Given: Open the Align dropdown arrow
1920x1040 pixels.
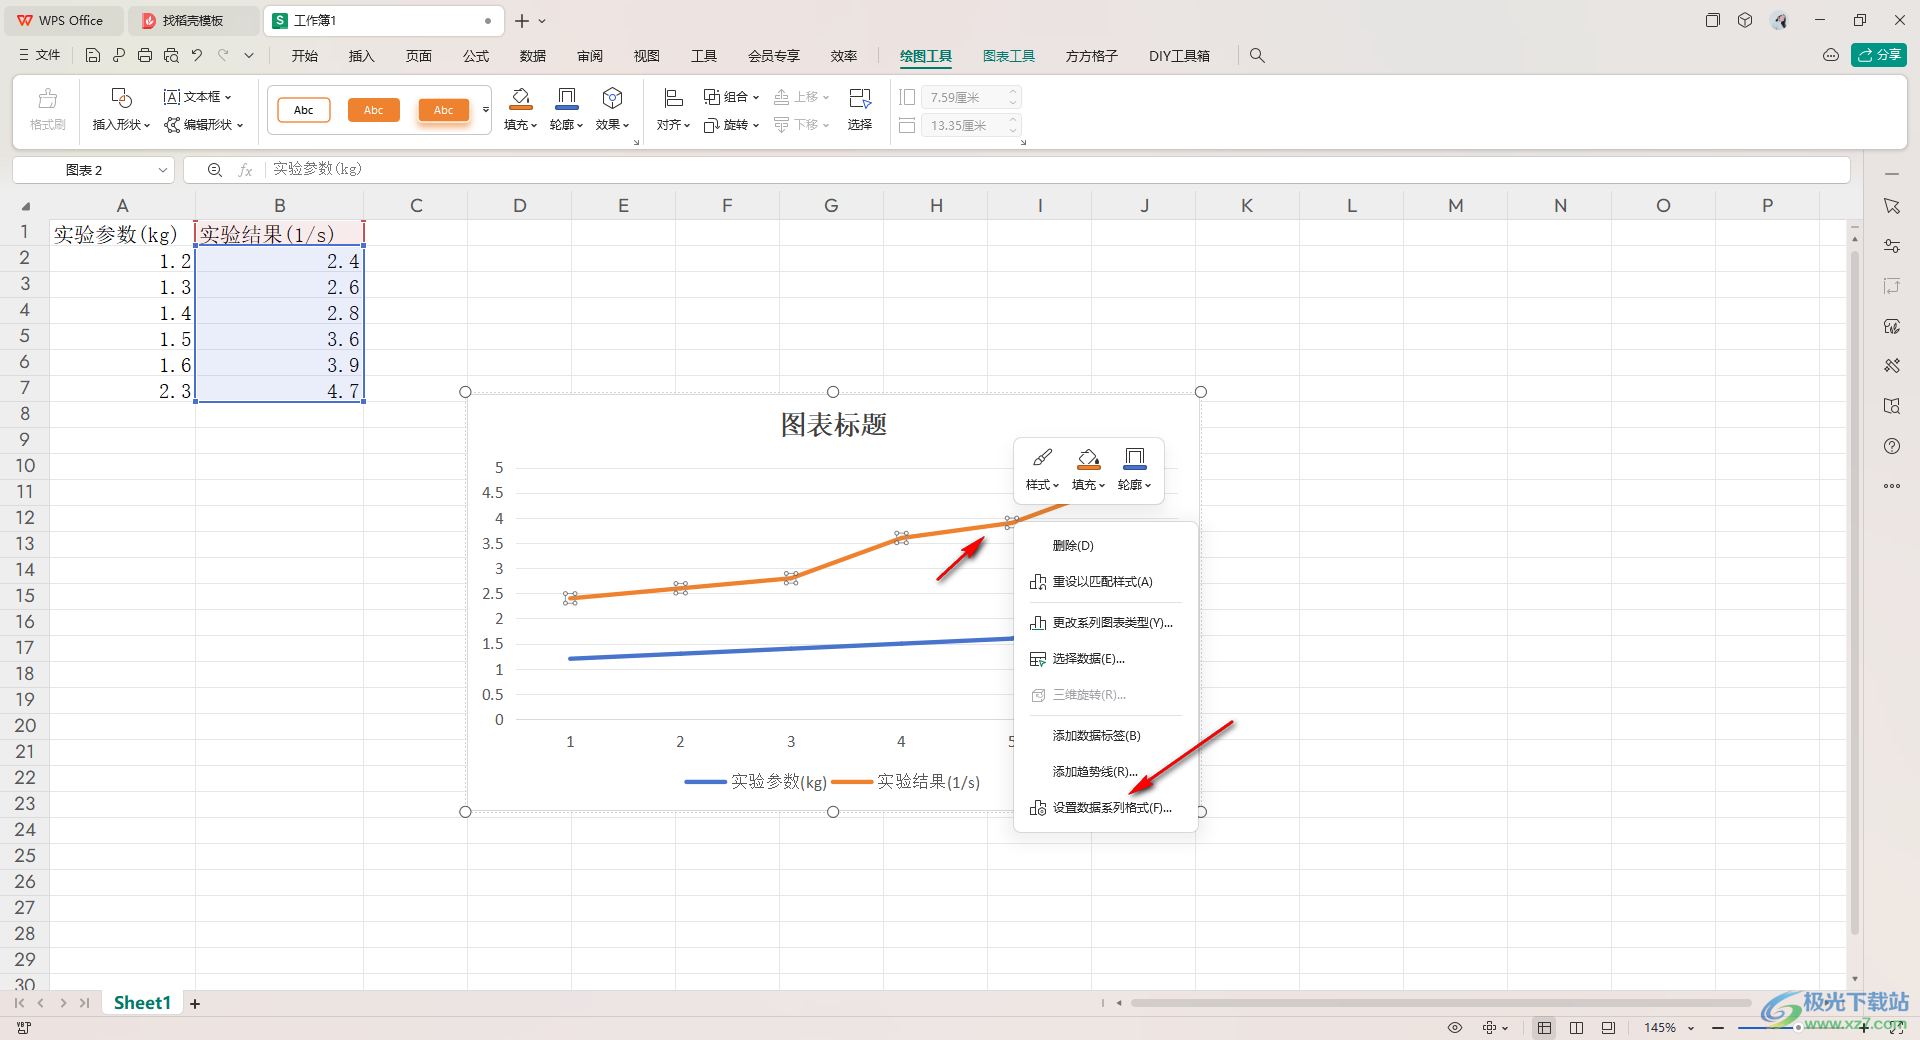Looking at the screenshot, I should coord(687,125).
